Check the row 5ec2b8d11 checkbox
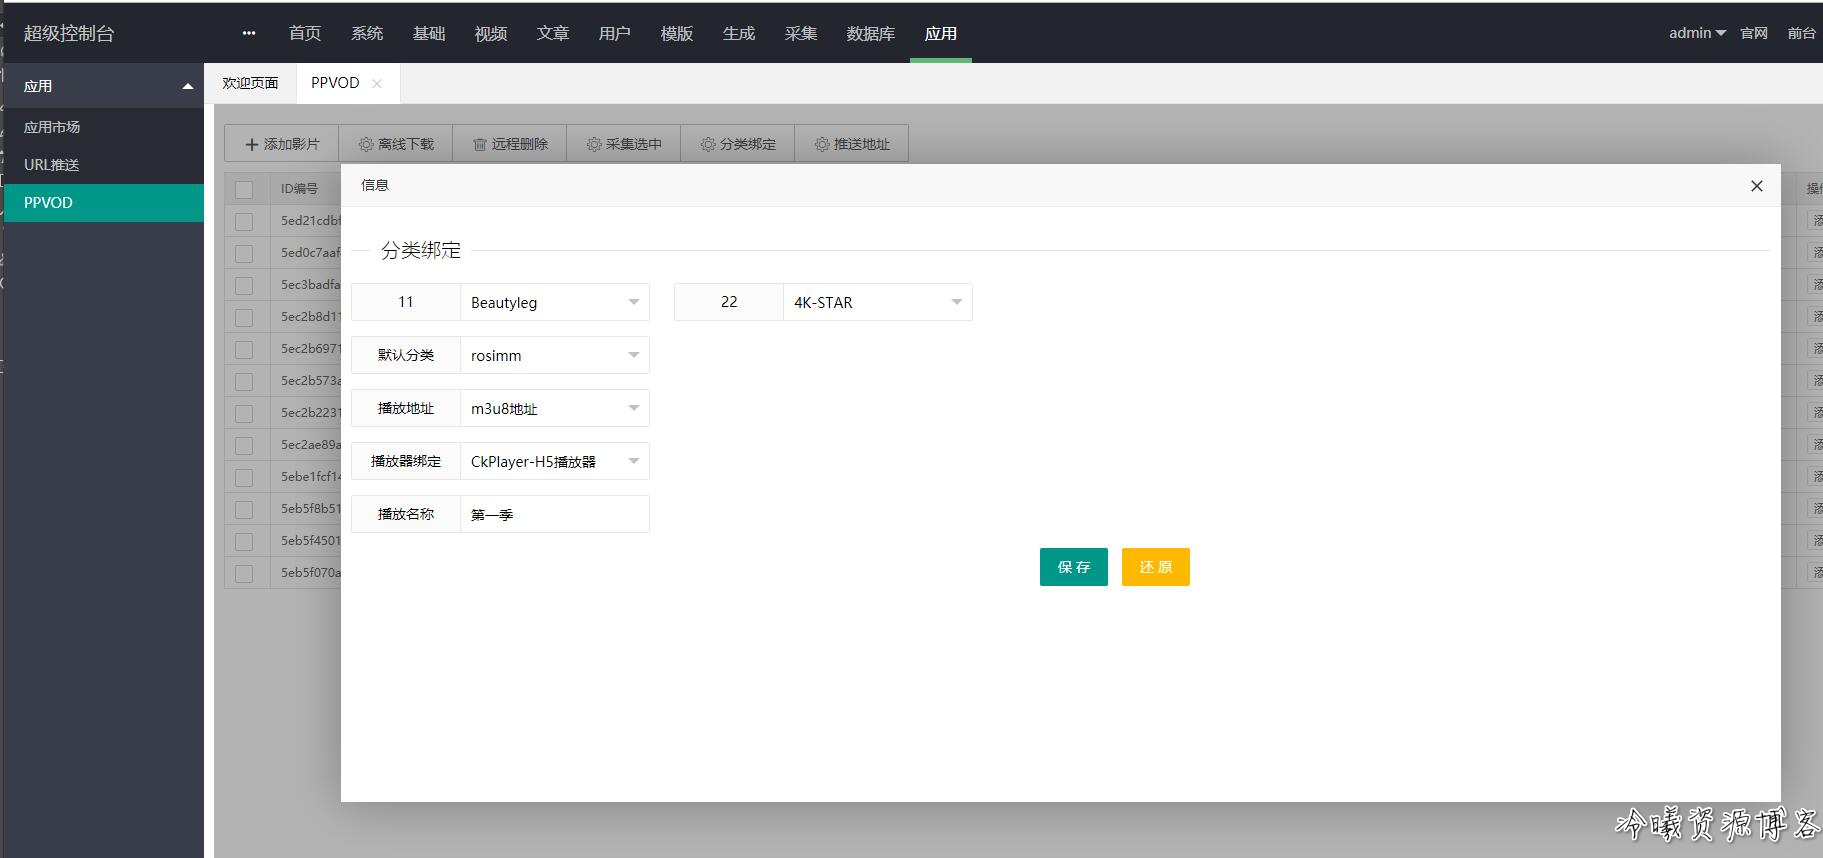The height and width of the screenshot is (858, 1823). tap(244, 317)
